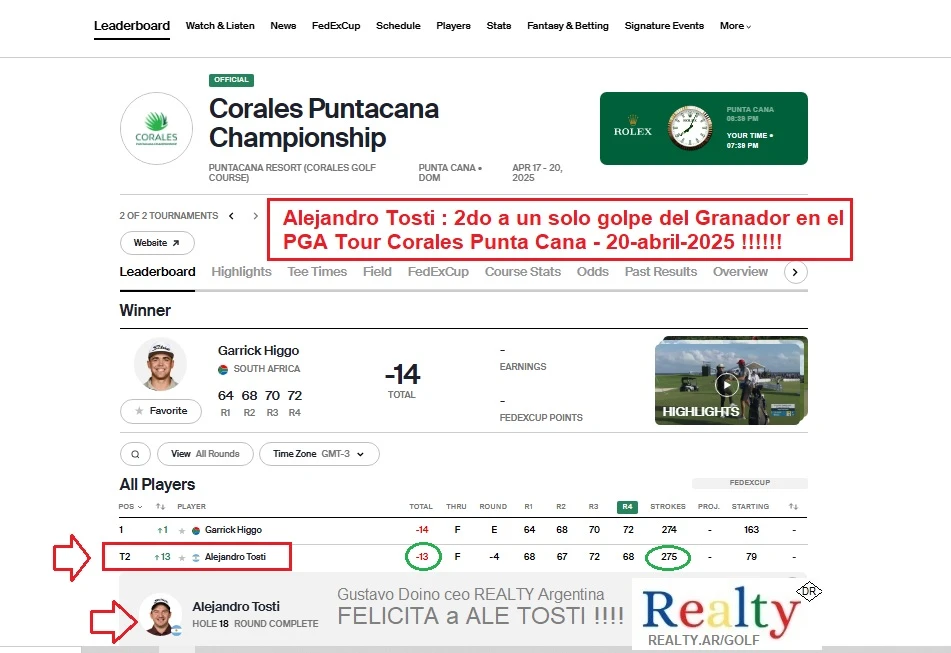The image size is (951, 653).
Task: Click the South Africa flag in Higgo's row
Action: point(196,531)
